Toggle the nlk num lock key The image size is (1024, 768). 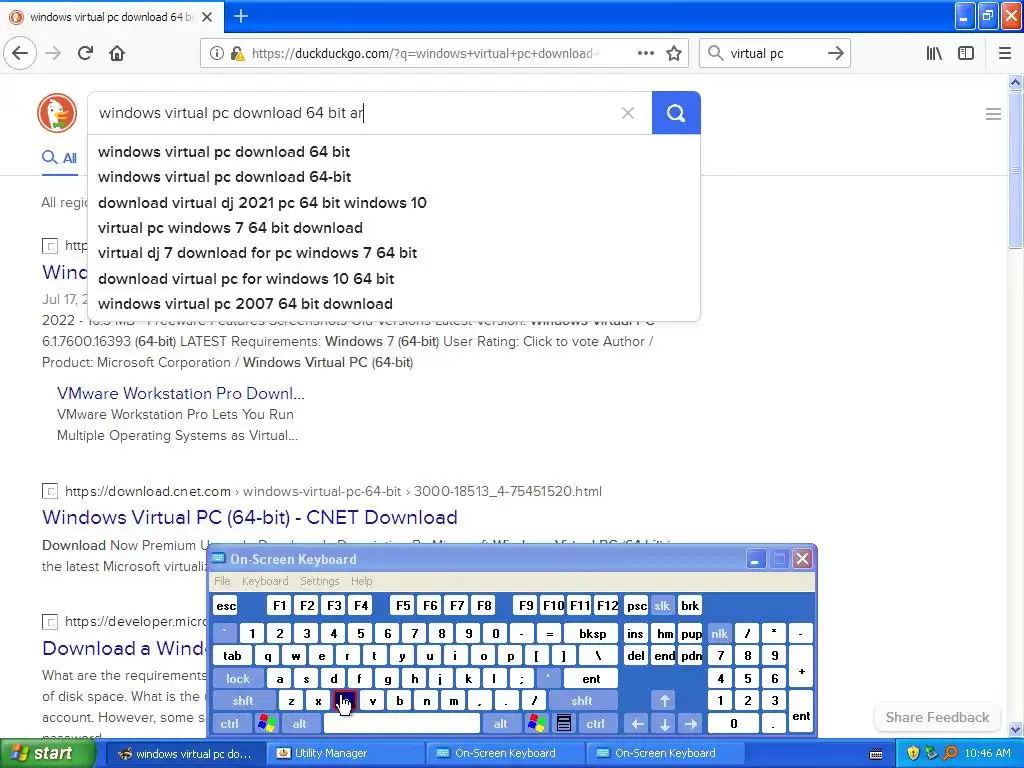click(x=719, y=633)
